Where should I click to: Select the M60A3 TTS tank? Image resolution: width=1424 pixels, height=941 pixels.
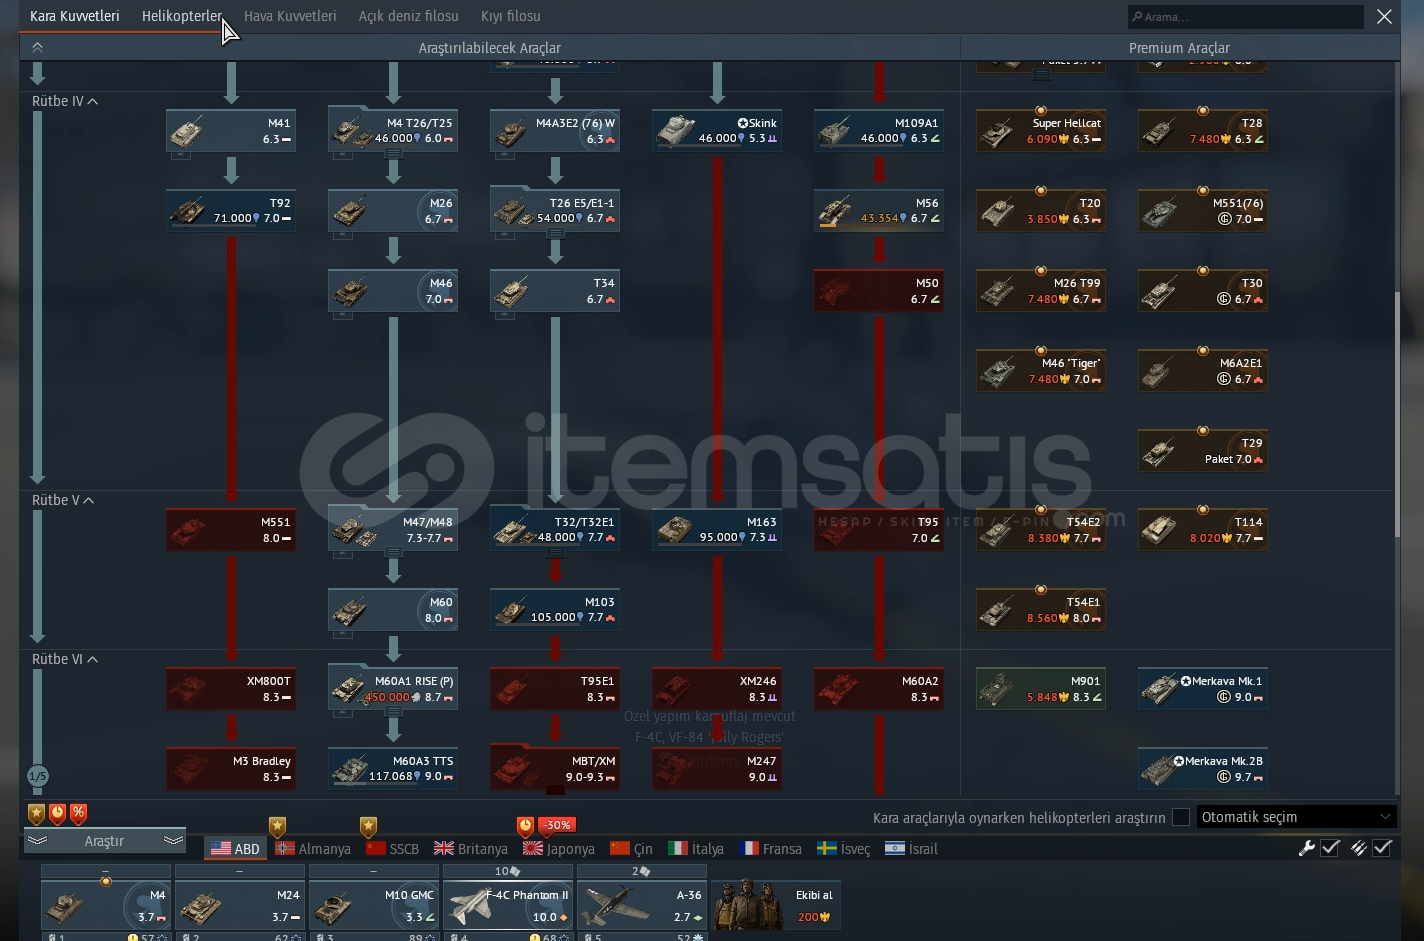pos(393,769)
